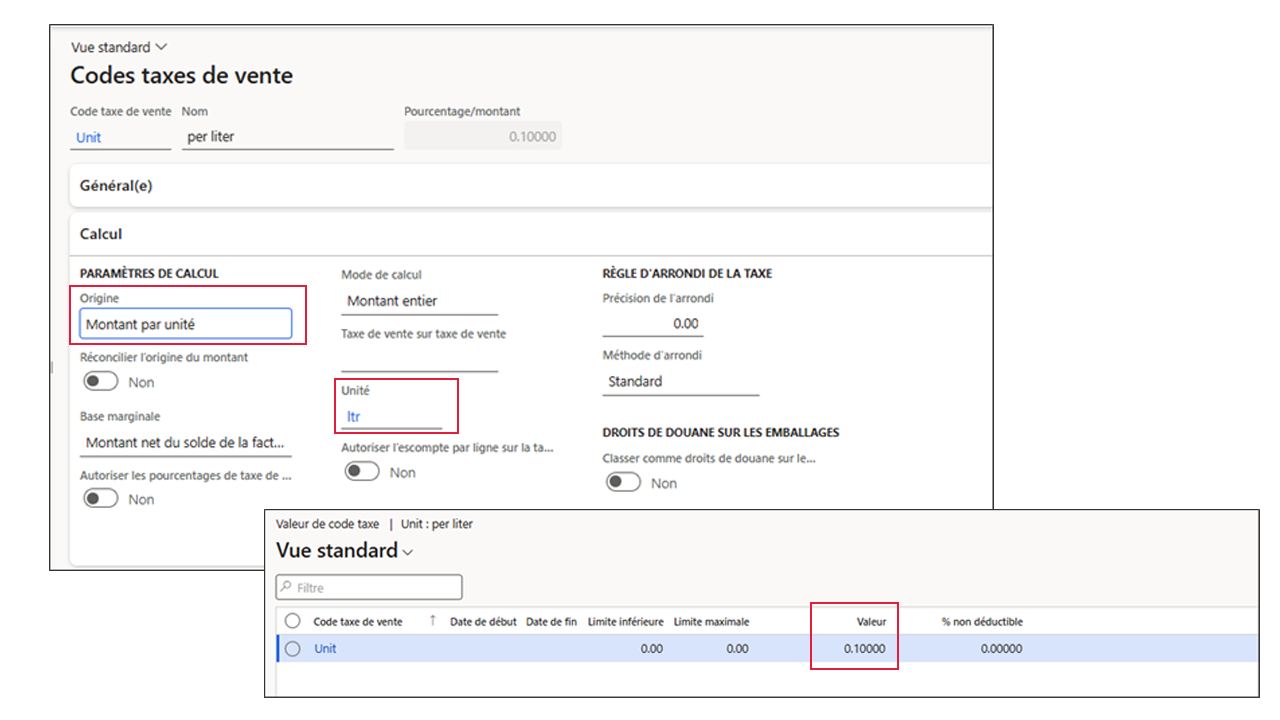Click the Précision de l'arrondi field
The image size is (1280, 720).
[652, 324]
